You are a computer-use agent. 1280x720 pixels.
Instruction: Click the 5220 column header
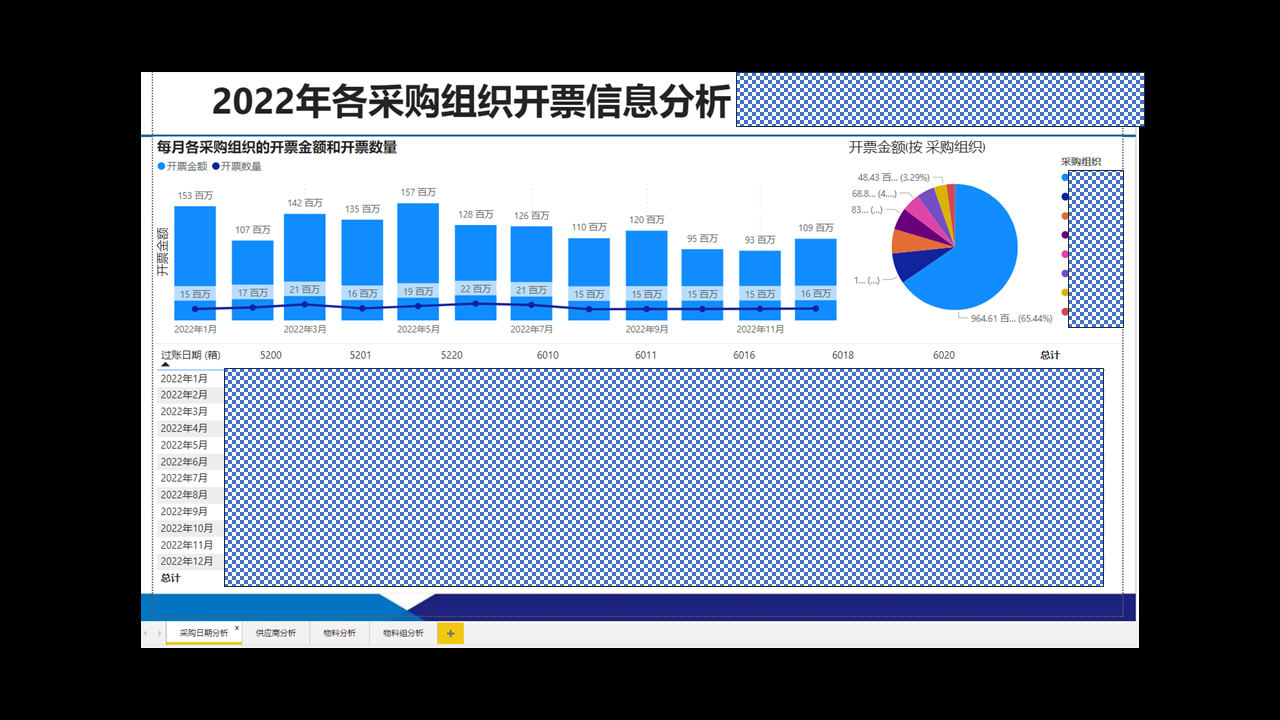[x=452, y=355]
